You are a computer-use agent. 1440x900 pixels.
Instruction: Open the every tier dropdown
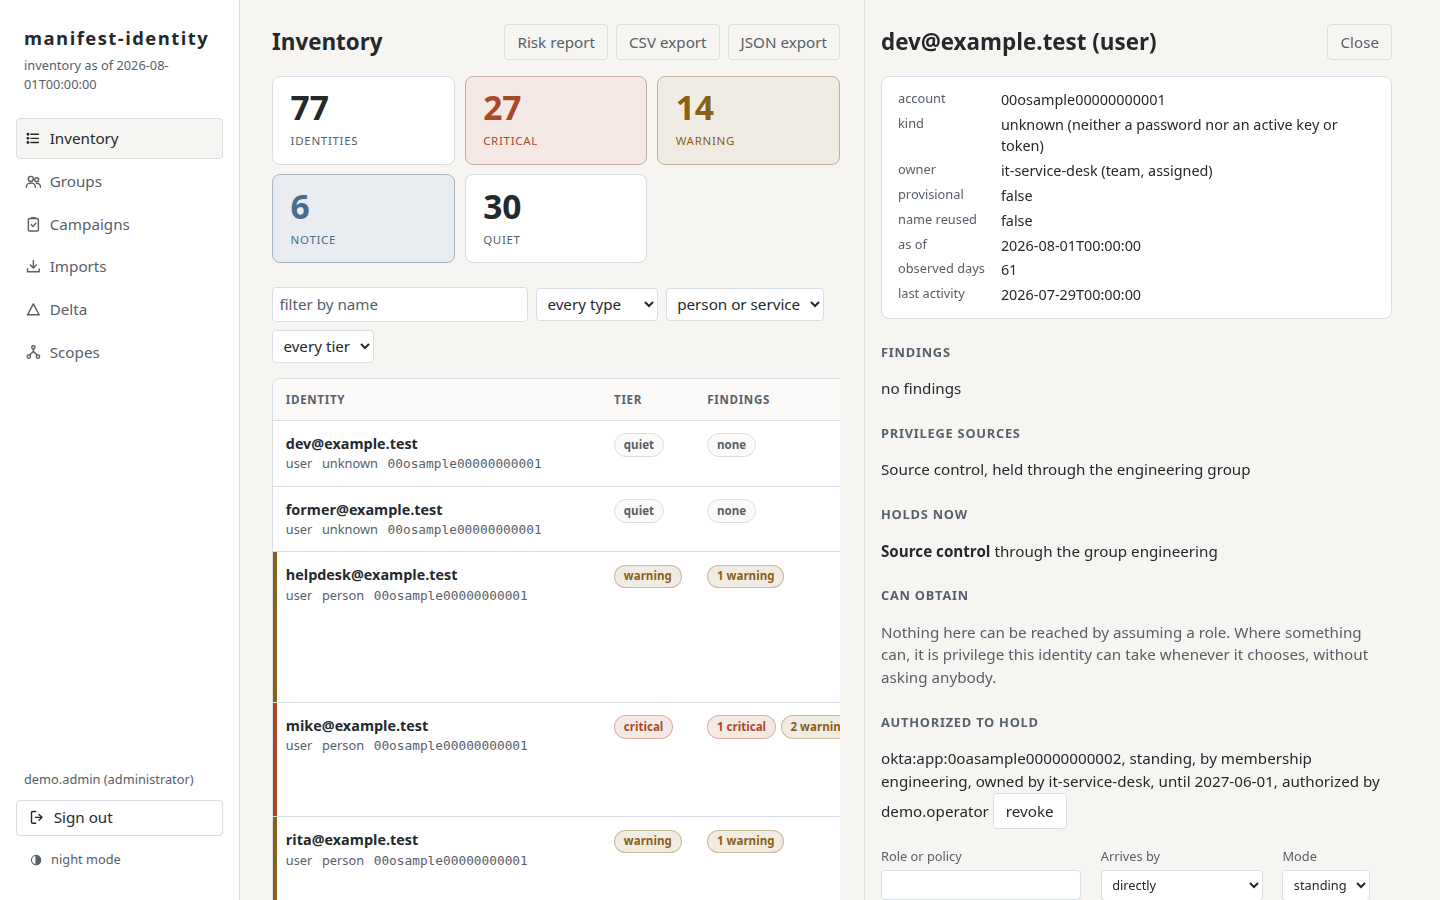click(x=323, y=347)
